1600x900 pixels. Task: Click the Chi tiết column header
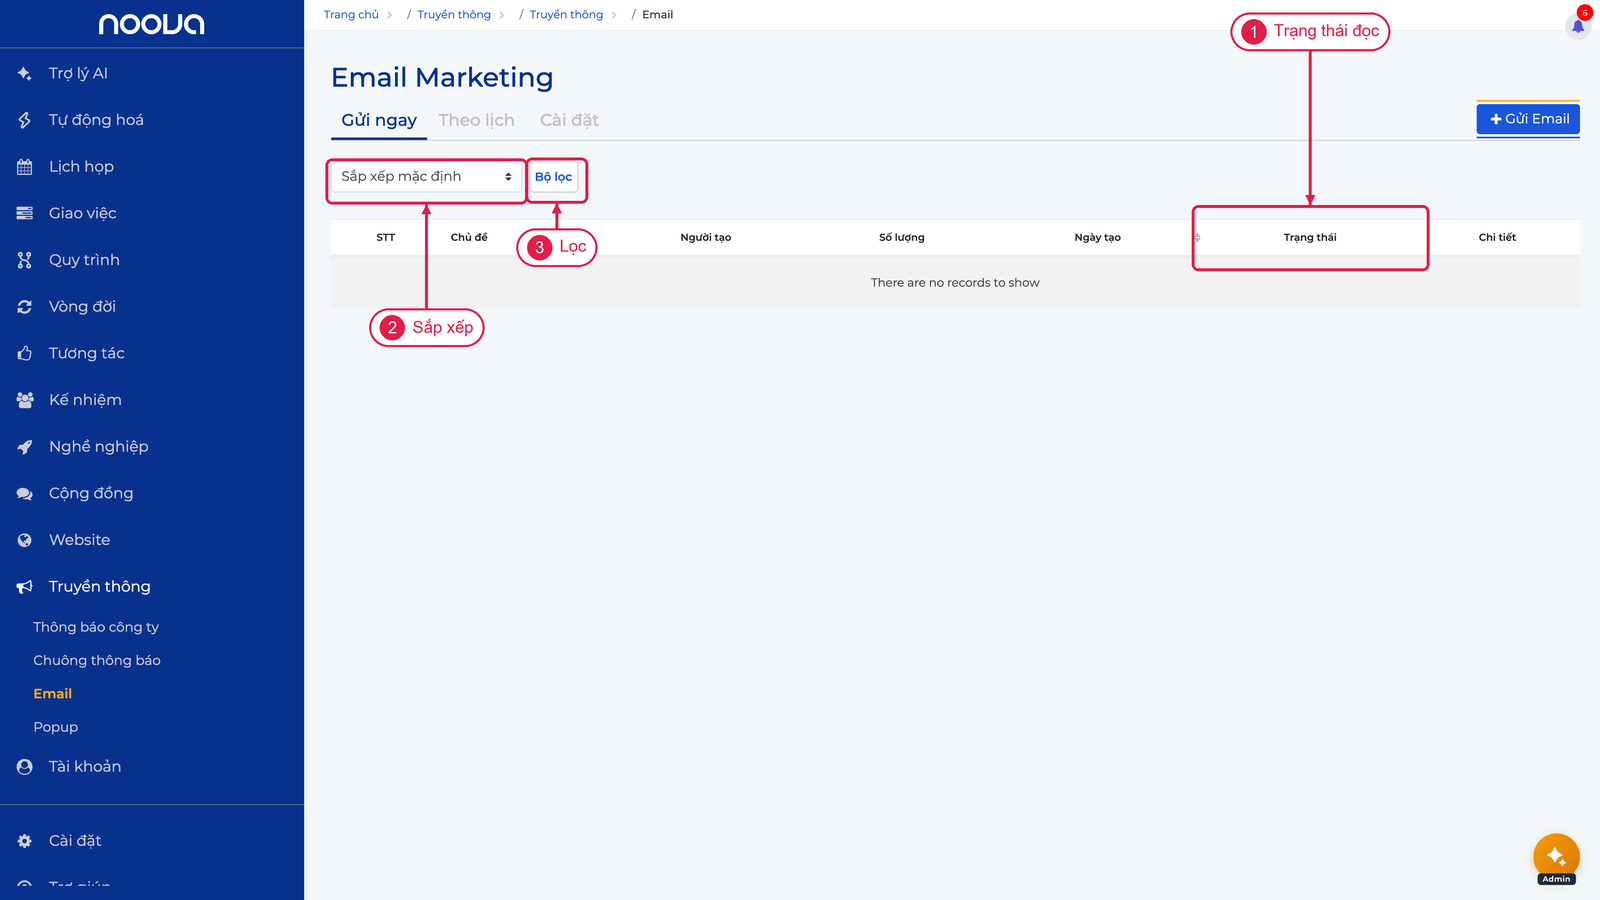point(1497,238)
